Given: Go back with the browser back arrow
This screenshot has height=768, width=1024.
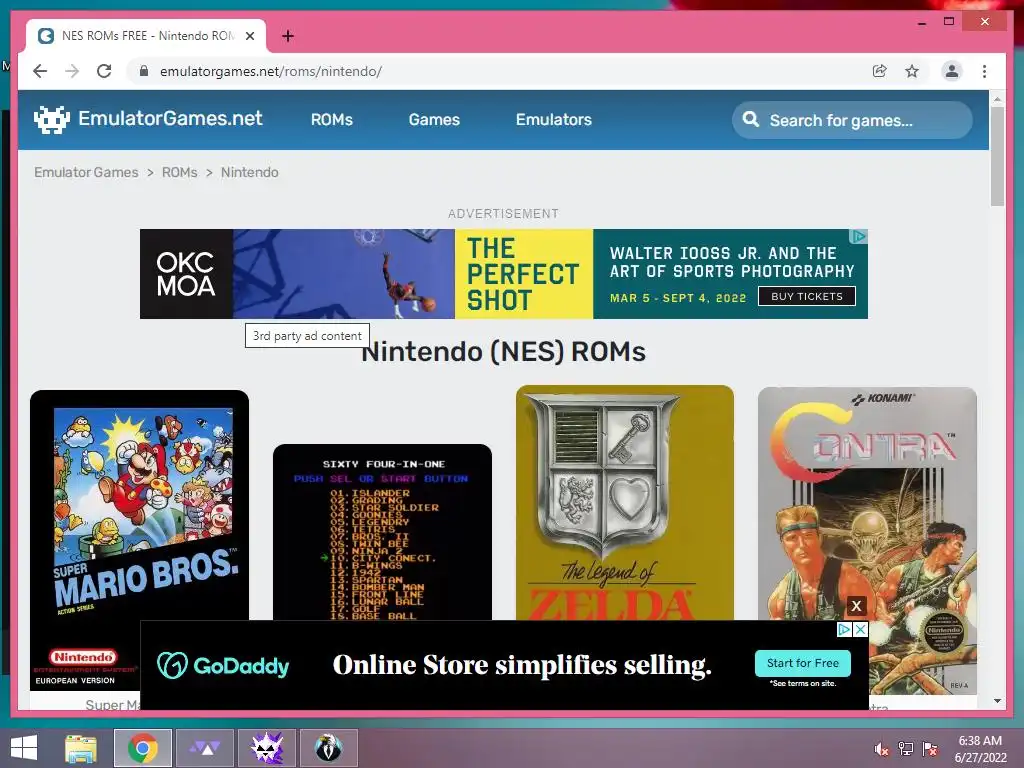Looking at the screenshot, I should [x=40, y=71].
